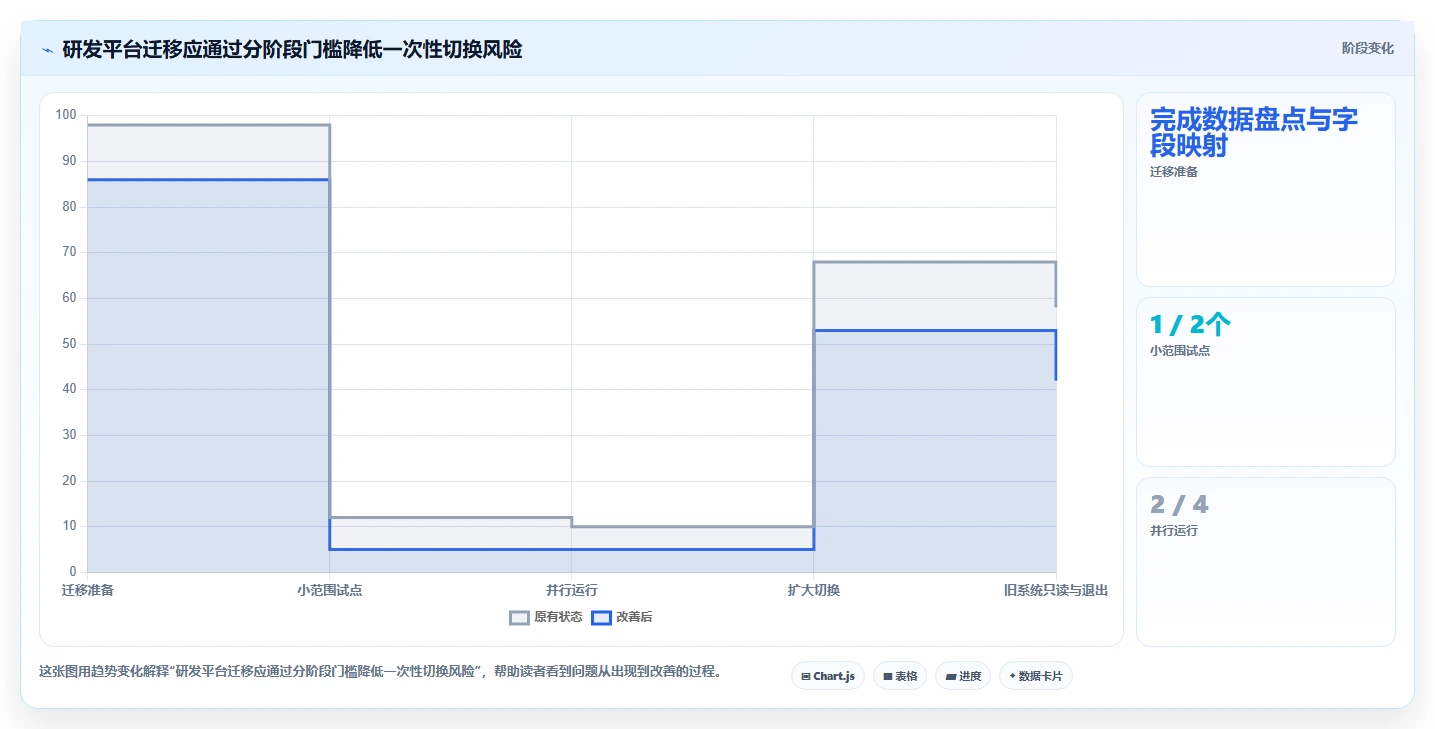The image size is (1435, 729).
Task: Click the Chart.js tag
Action: [828, 676]
